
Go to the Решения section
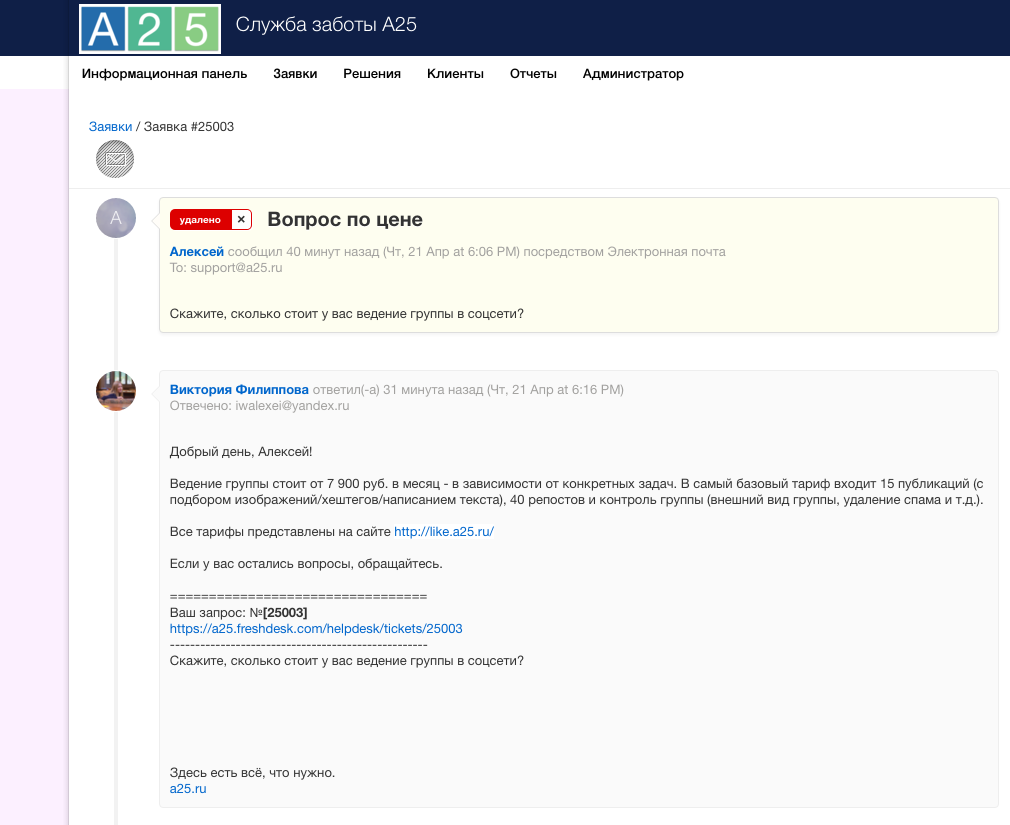[372, 74]
